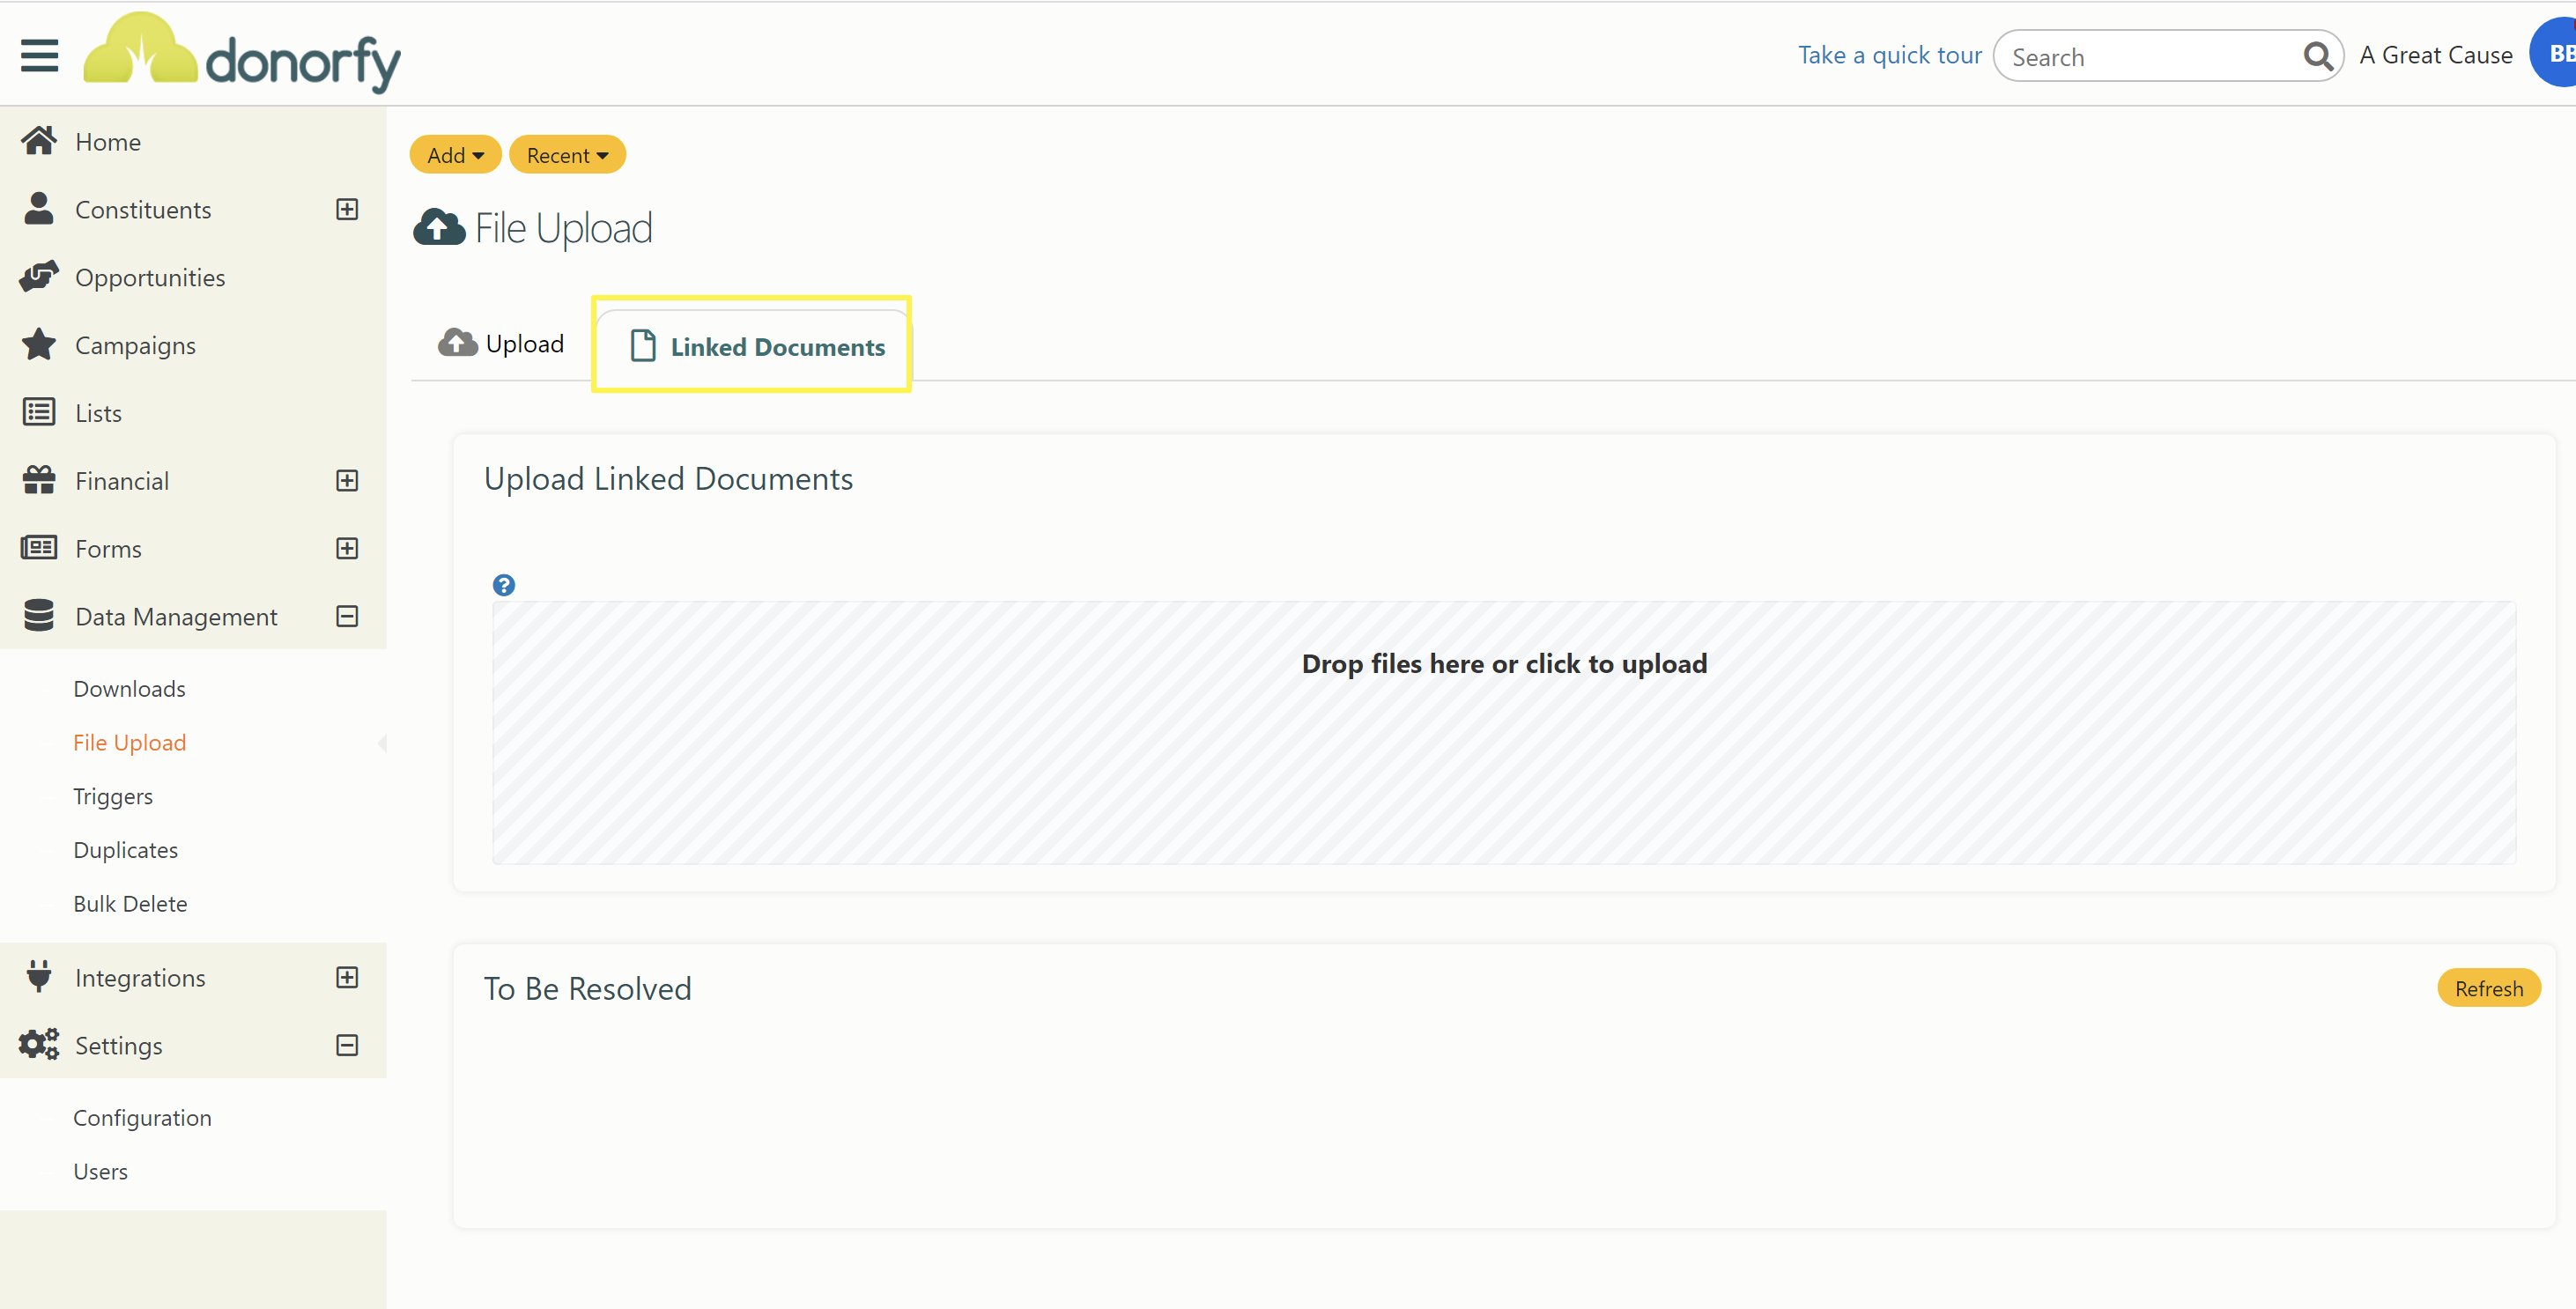
Task: Select the Linked Documents tab
Action: [751, 346]
